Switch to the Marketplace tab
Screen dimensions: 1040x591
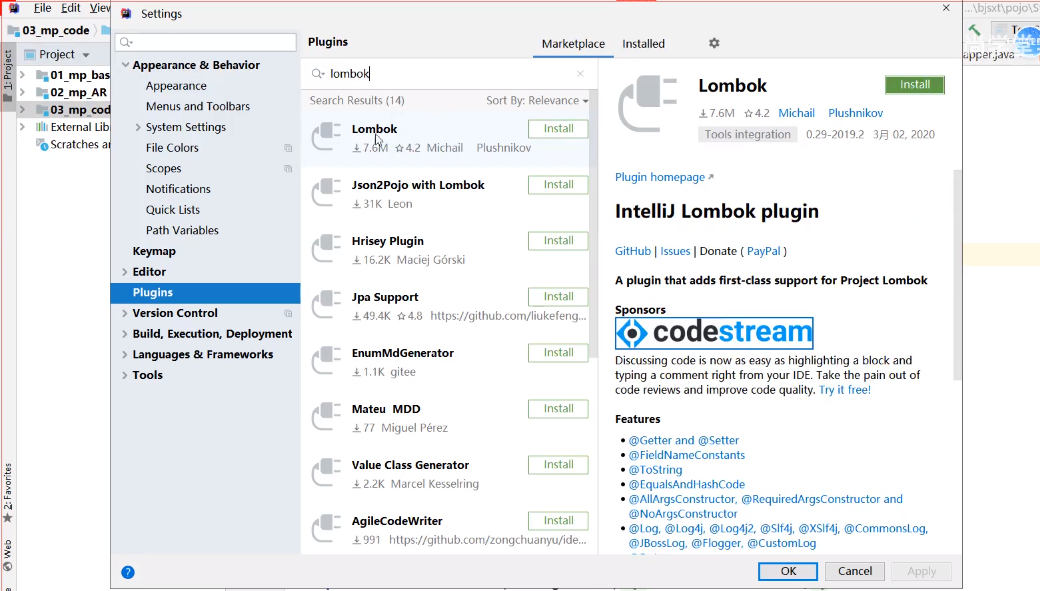point(573,44)
